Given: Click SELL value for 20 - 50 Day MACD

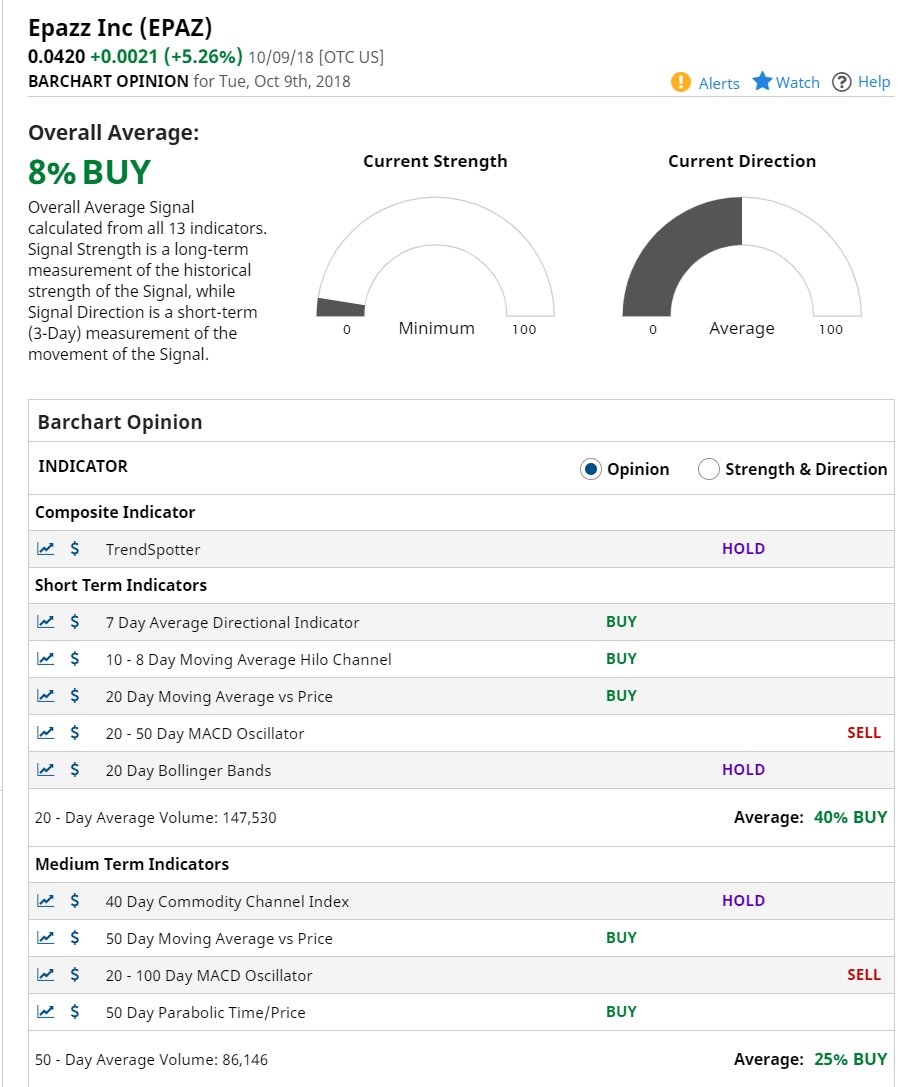Looking at the screenshot, I should tap(864, 733).
